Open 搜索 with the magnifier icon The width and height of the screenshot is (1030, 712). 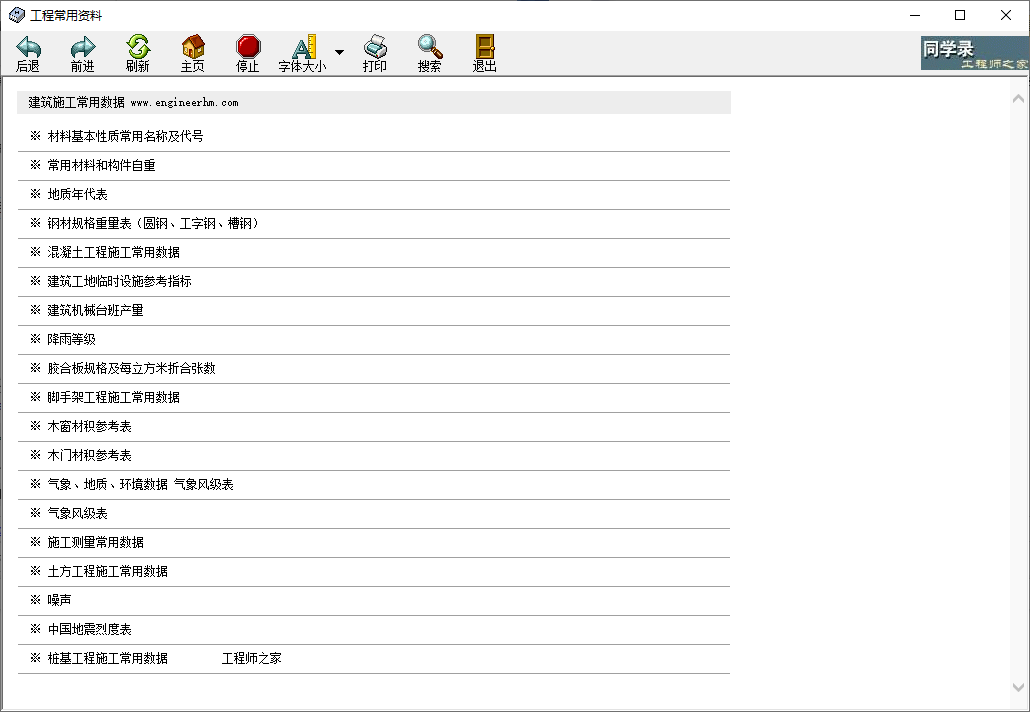coord(430,47)
